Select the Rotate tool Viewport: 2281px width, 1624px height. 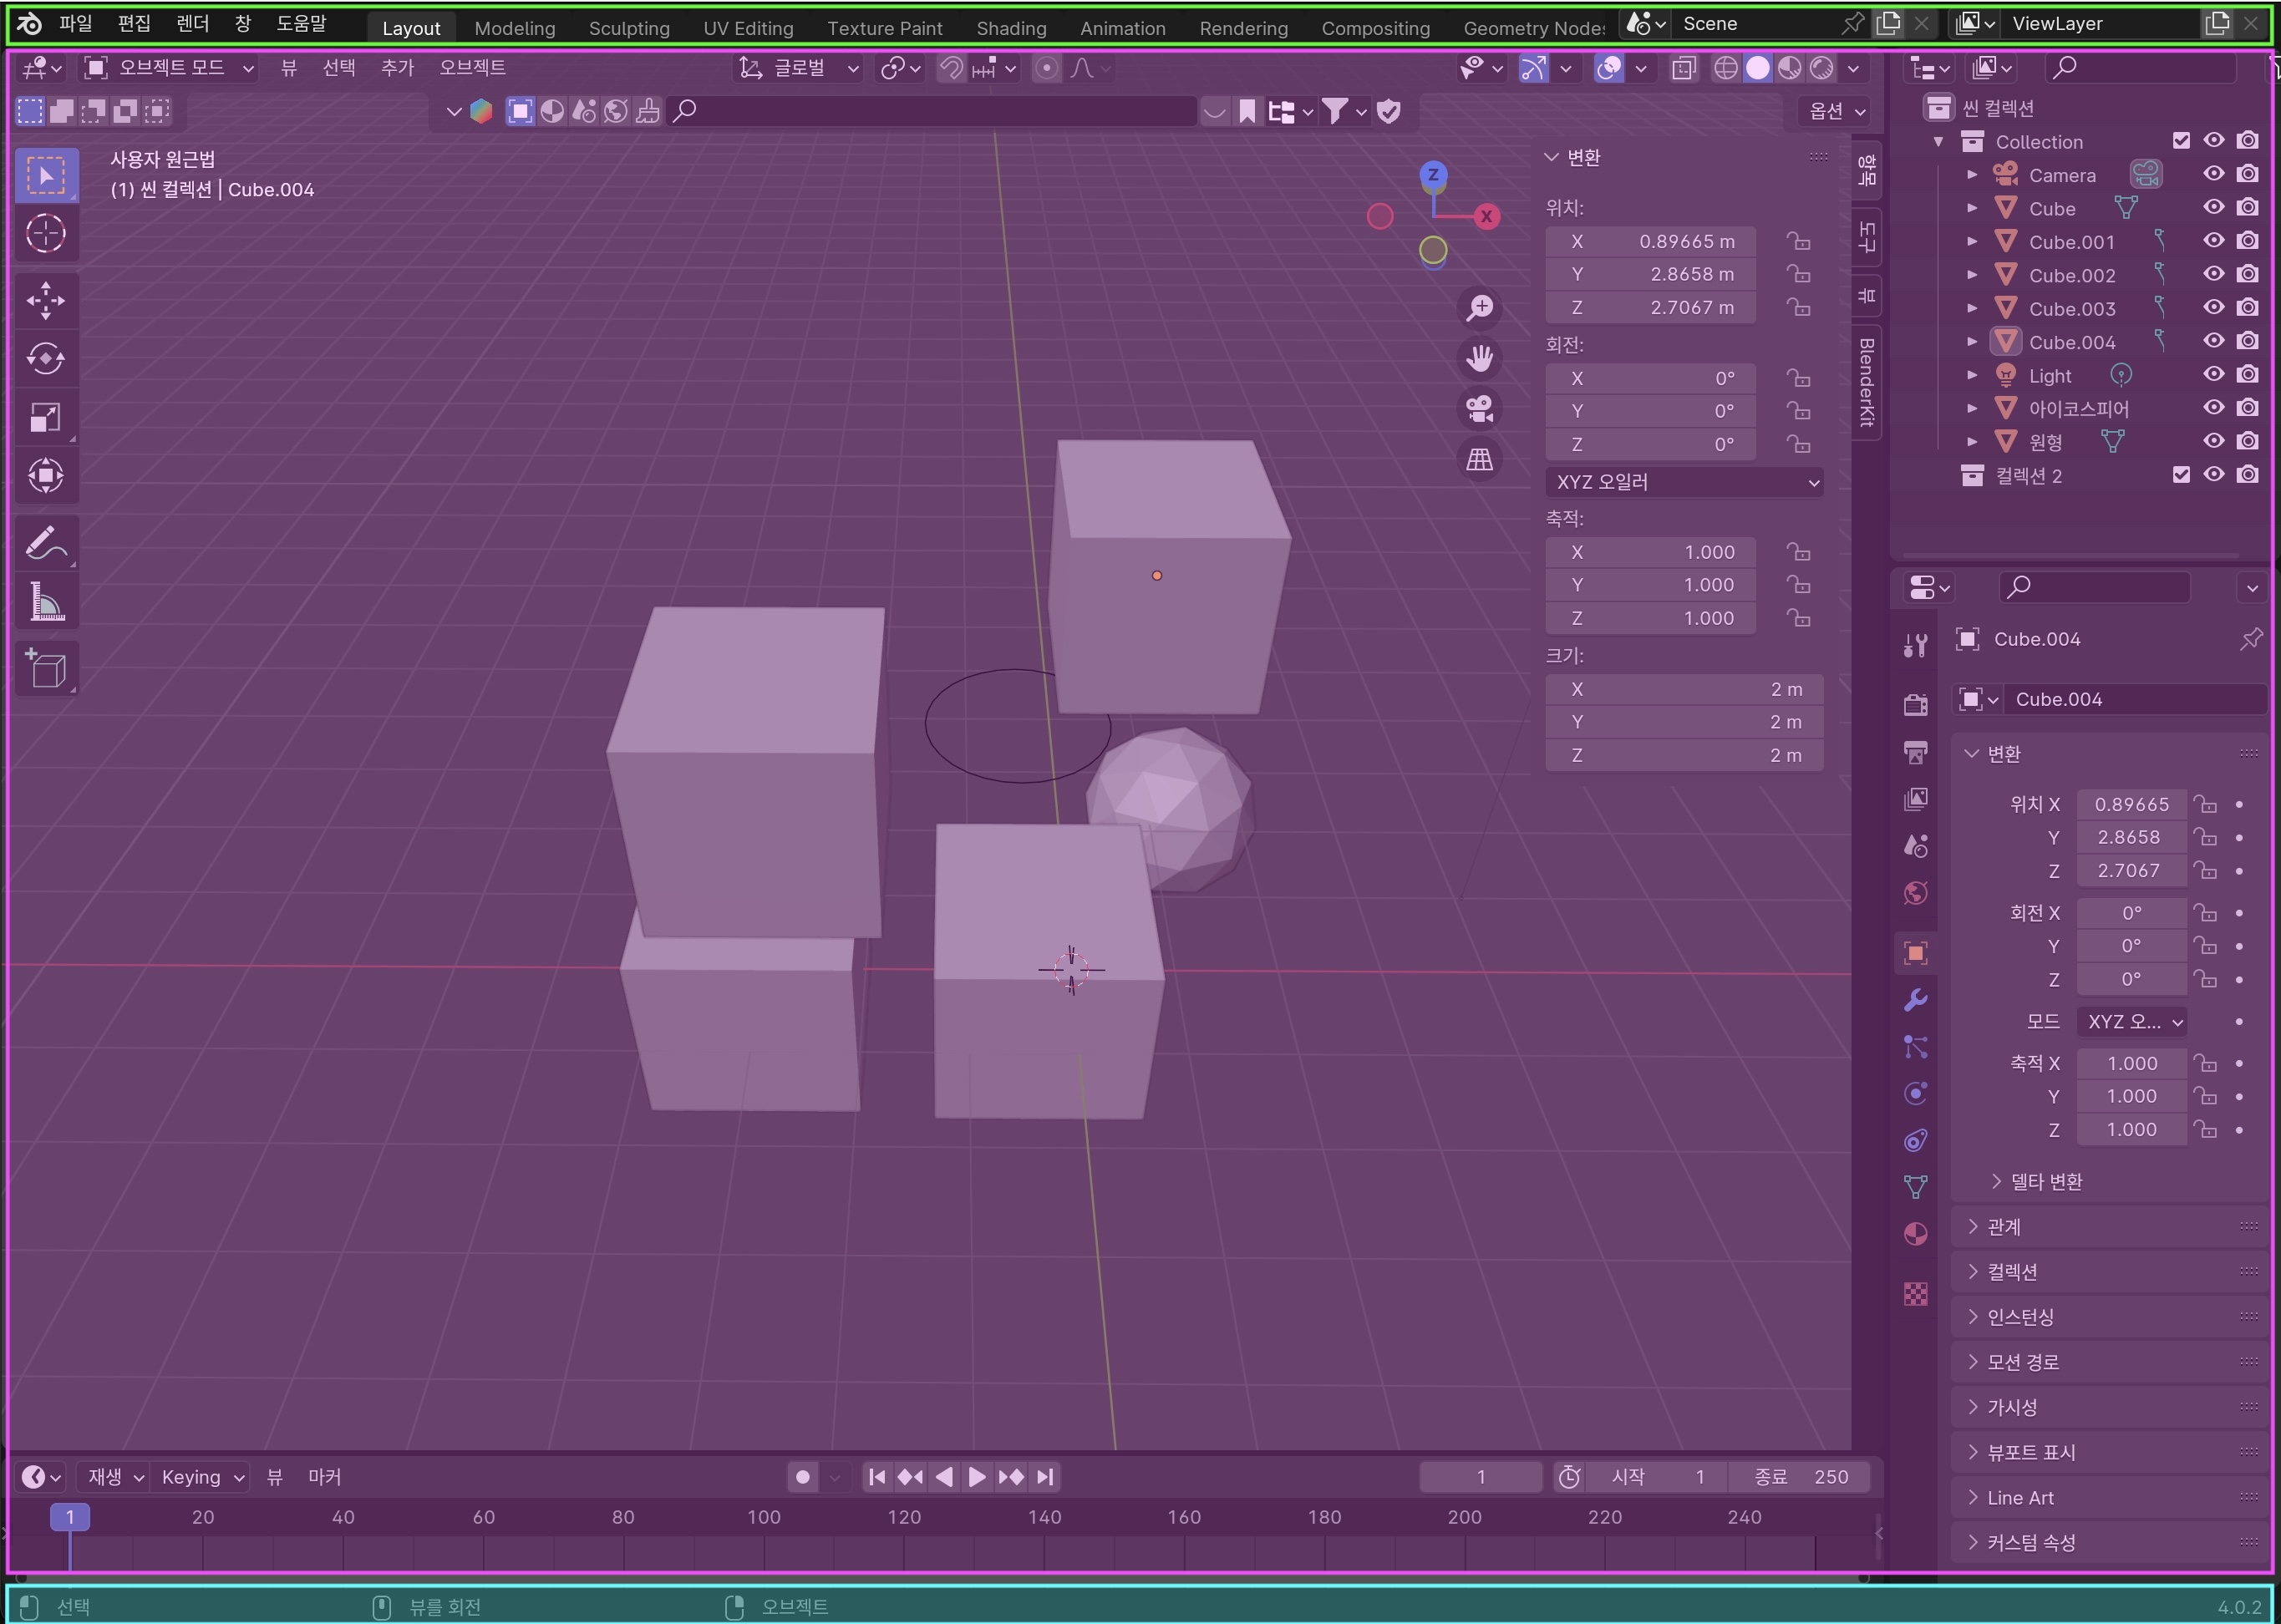click(x=45, y=358)
